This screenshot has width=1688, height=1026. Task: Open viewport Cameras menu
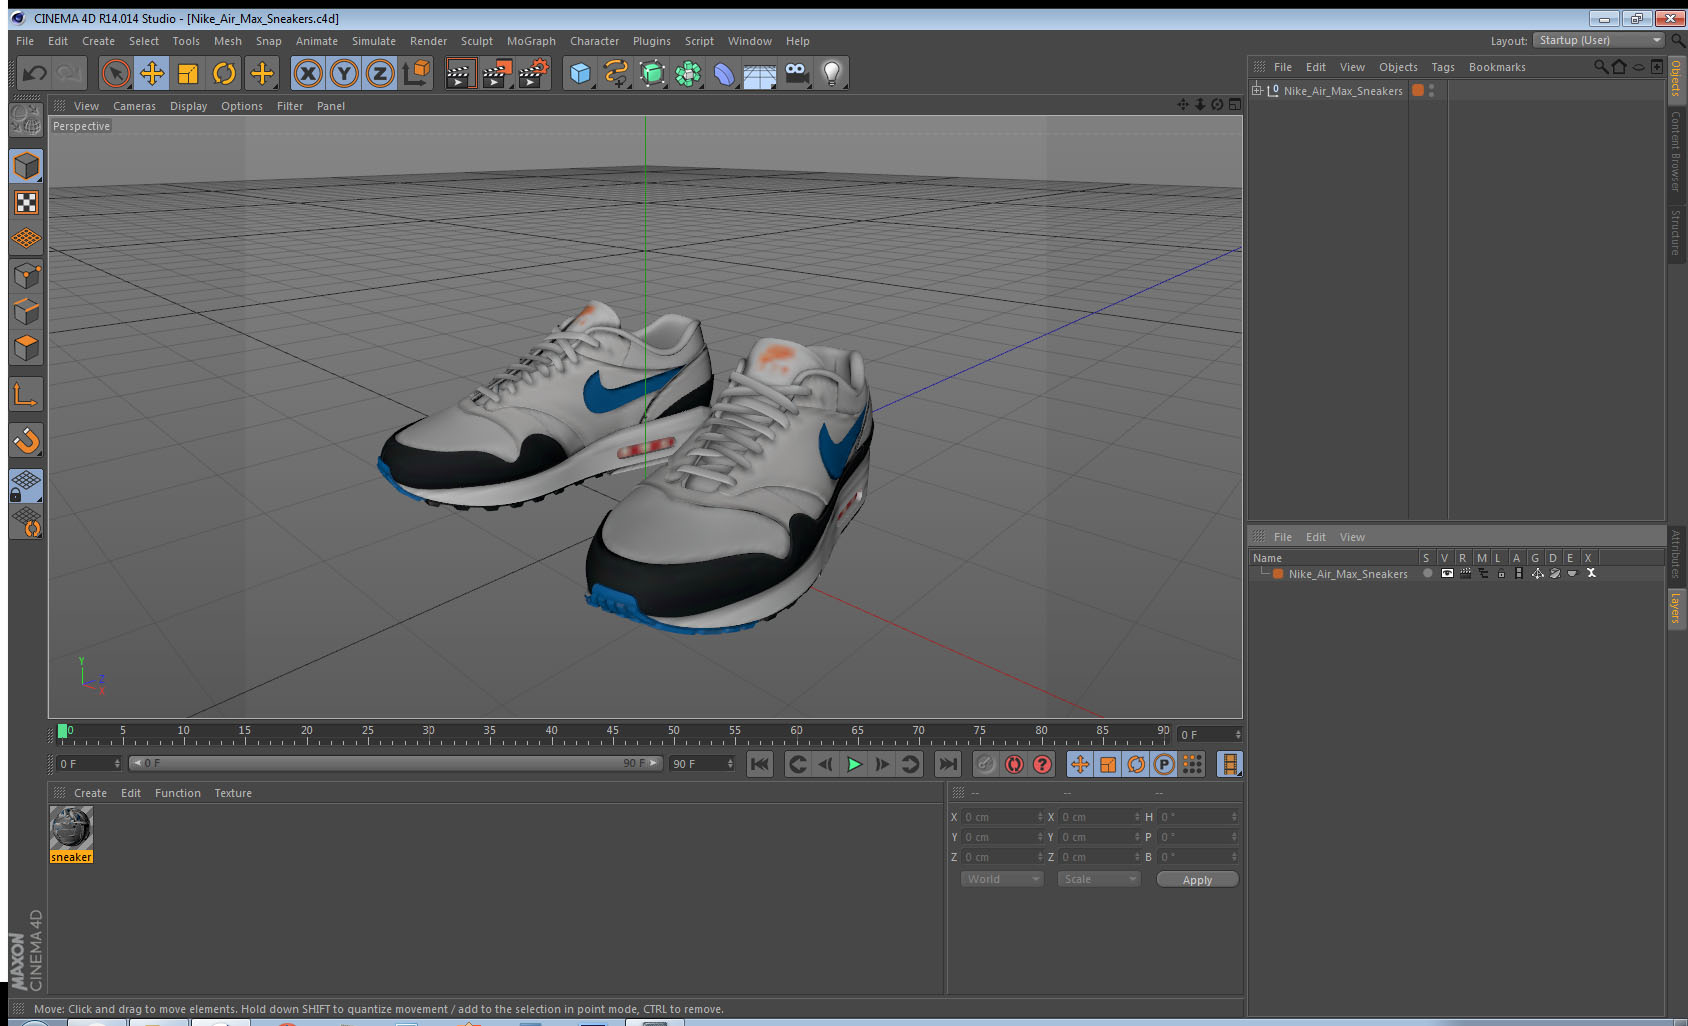click(134, 106)
